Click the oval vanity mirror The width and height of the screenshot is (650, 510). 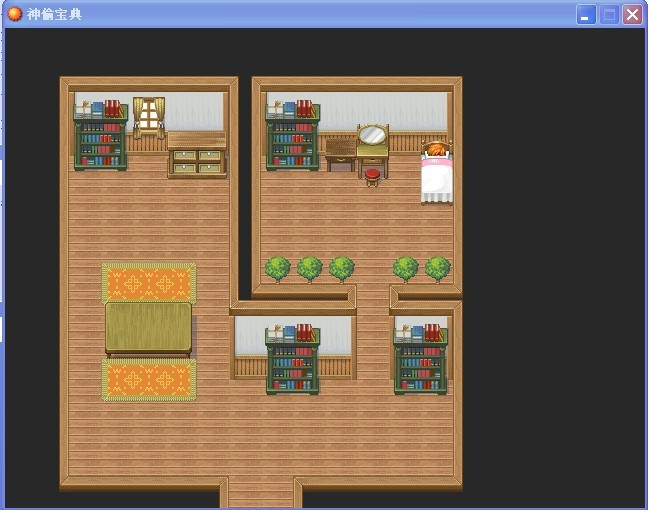click(x=372, y=134)
